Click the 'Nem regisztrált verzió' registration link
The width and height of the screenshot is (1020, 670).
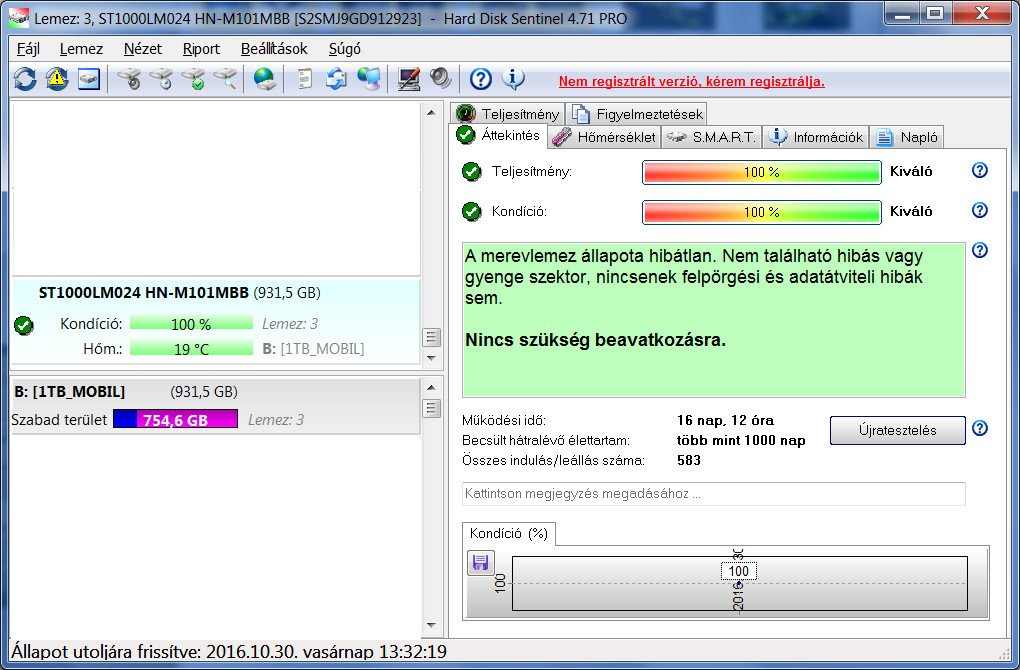[691, 81]
